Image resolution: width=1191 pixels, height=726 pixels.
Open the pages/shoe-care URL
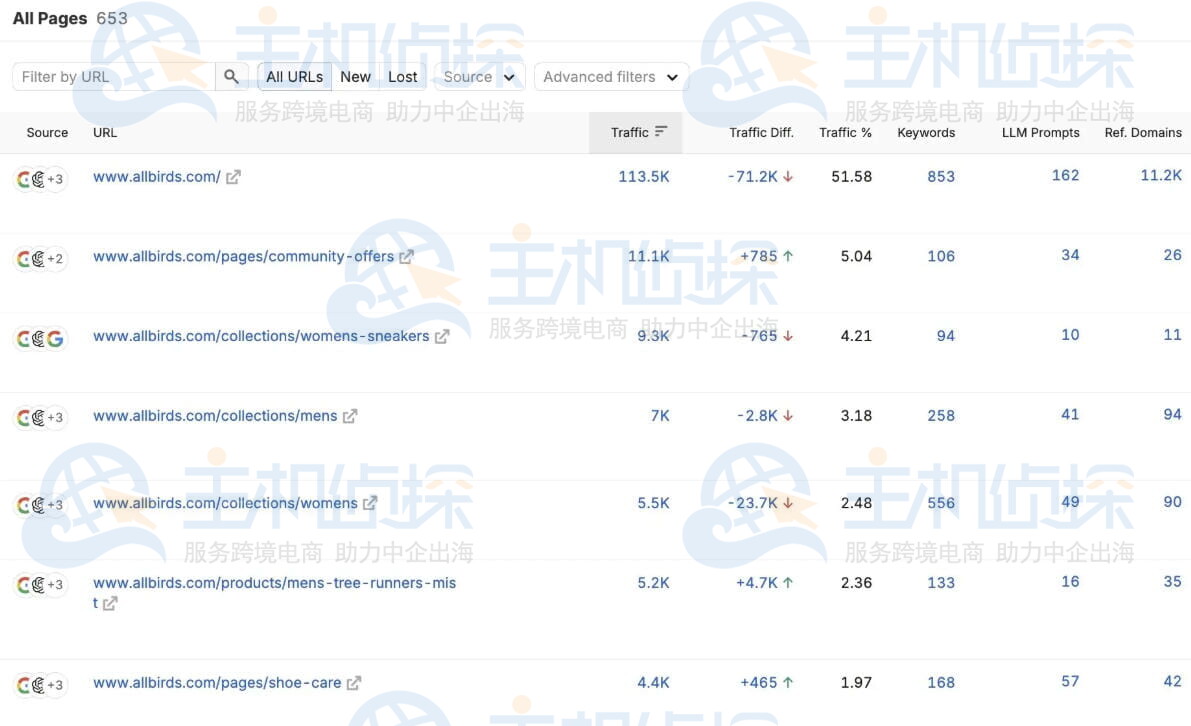(x=217, y=683)
